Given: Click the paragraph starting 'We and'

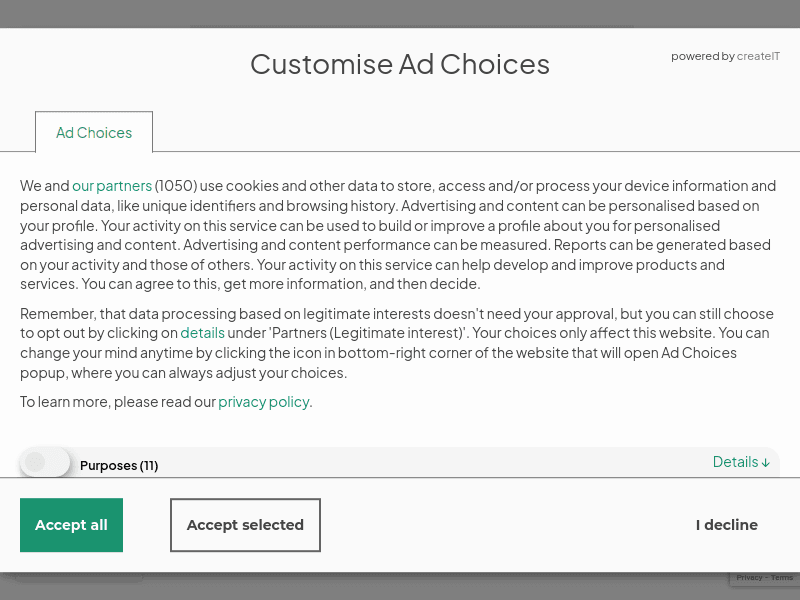Looking at the screenshot, I should tap(400, 235).
